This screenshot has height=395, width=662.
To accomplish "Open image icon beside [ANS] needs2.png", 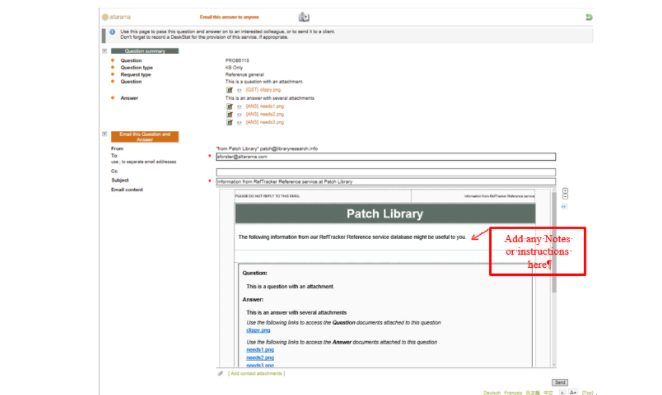I will click(x=229, y=114).
